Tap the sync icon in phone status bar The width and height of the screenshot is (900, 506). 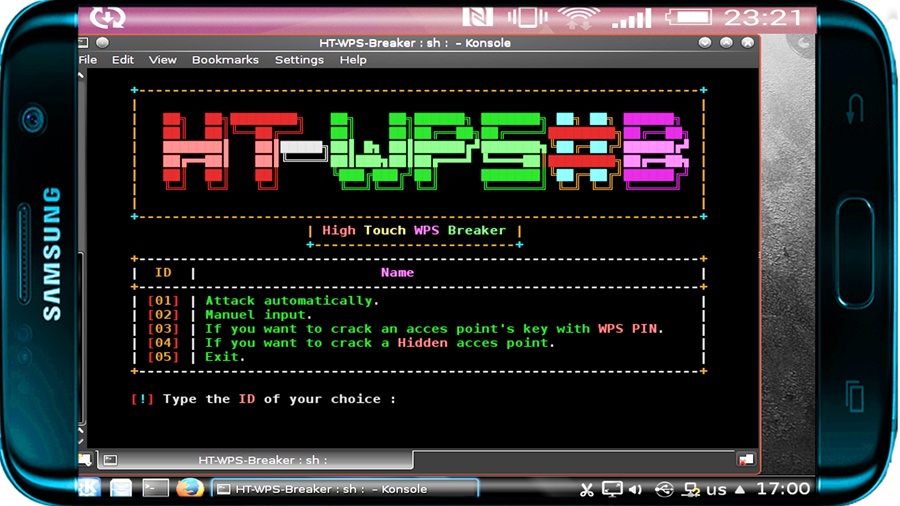[107, 18]
